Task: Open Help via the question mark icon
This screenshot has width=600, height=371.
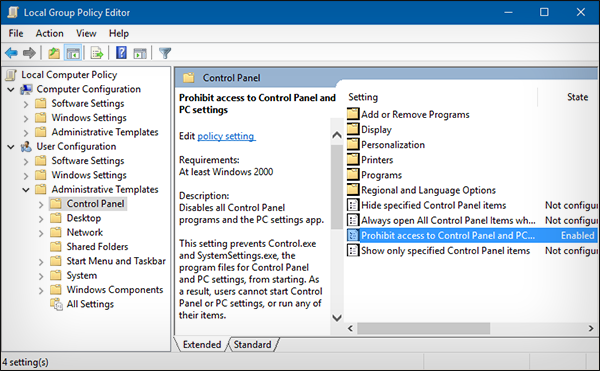Action: pyautogui.click(x=121, y=53)
